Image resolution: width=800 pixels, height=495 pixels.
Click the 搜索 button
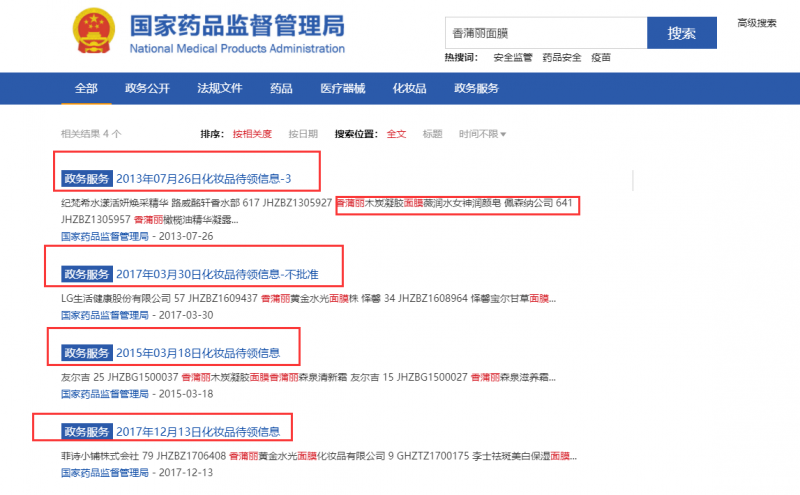[682, 33]
